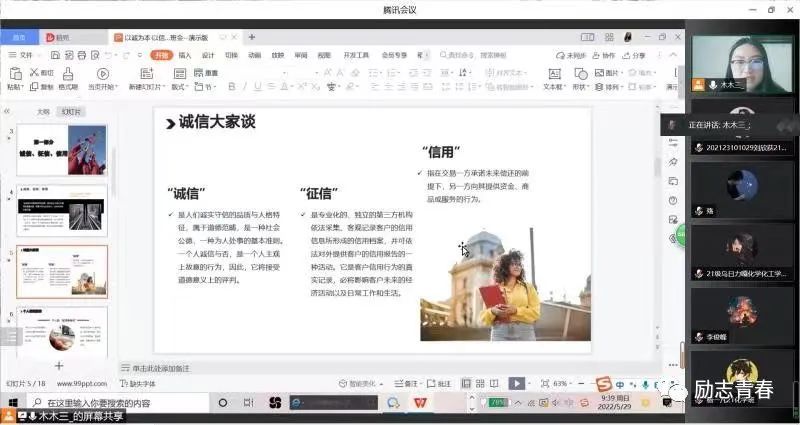
Task: Click the Collaborate (协作) button
Action: 605,55
